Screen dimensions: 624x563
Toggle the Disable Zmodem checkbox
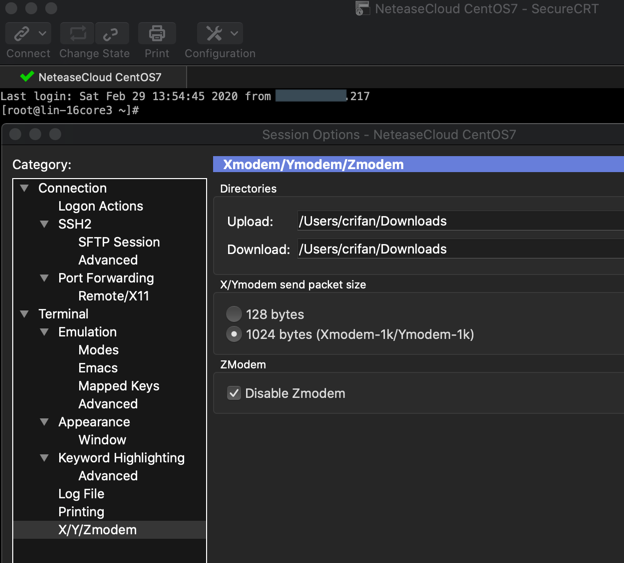coord(234,393)
